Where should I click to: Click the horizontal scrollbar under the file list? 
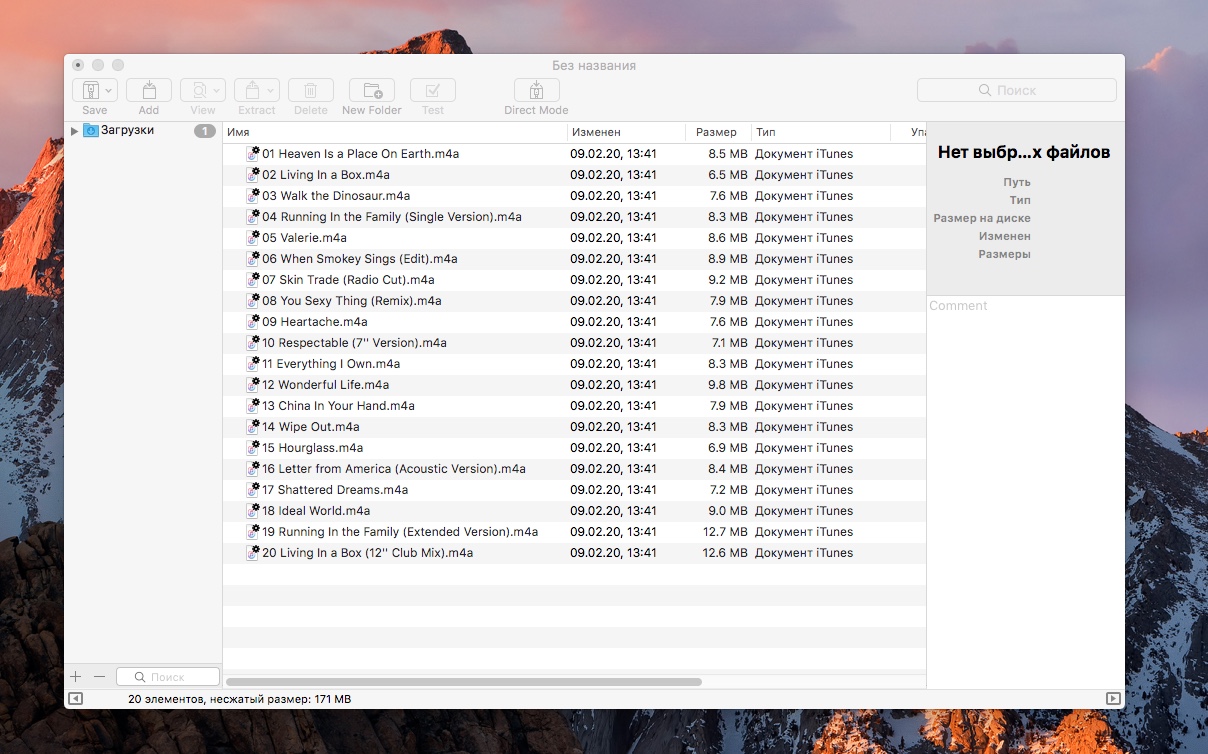(x=464, y=682)
